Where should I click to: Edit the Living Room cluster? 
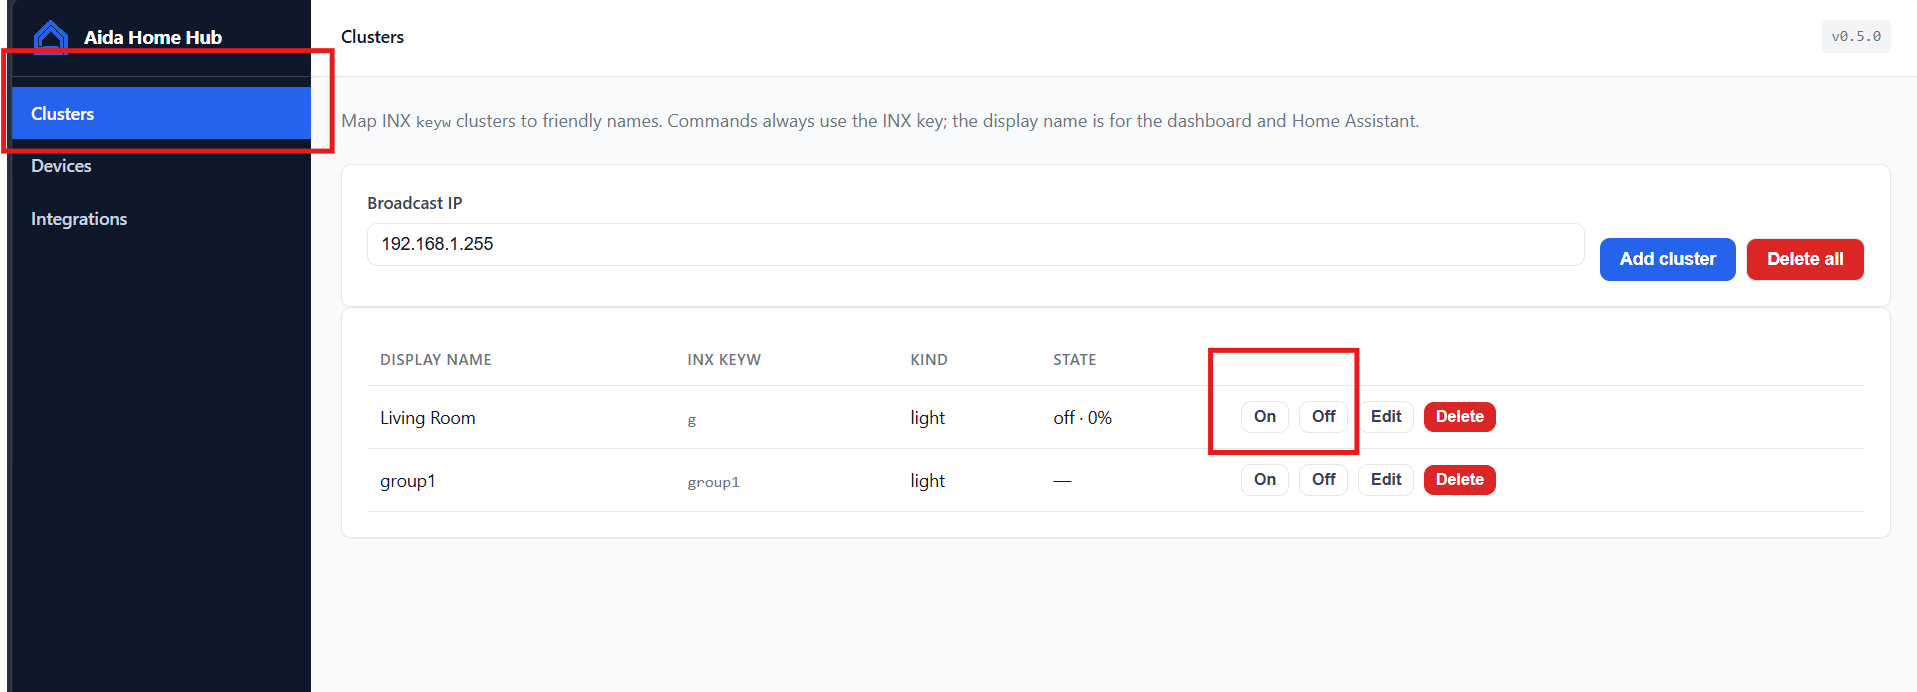[x=1385, y=416]
